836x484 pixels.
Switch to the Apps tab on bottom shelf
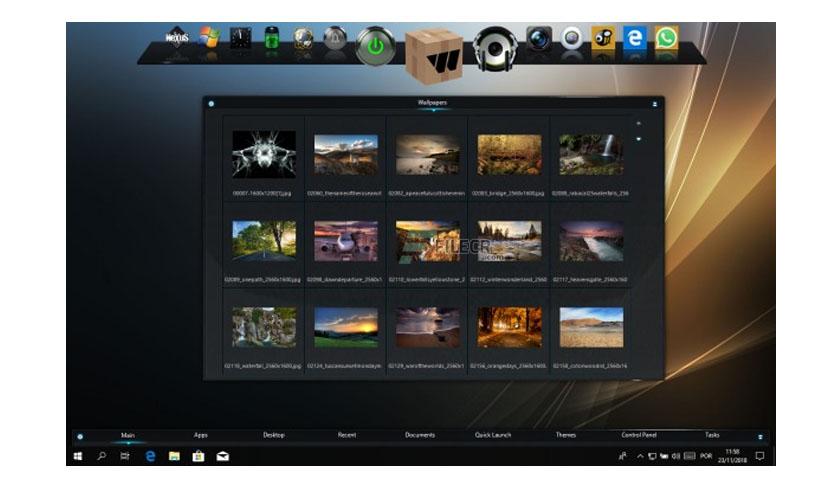pos(200,435)
